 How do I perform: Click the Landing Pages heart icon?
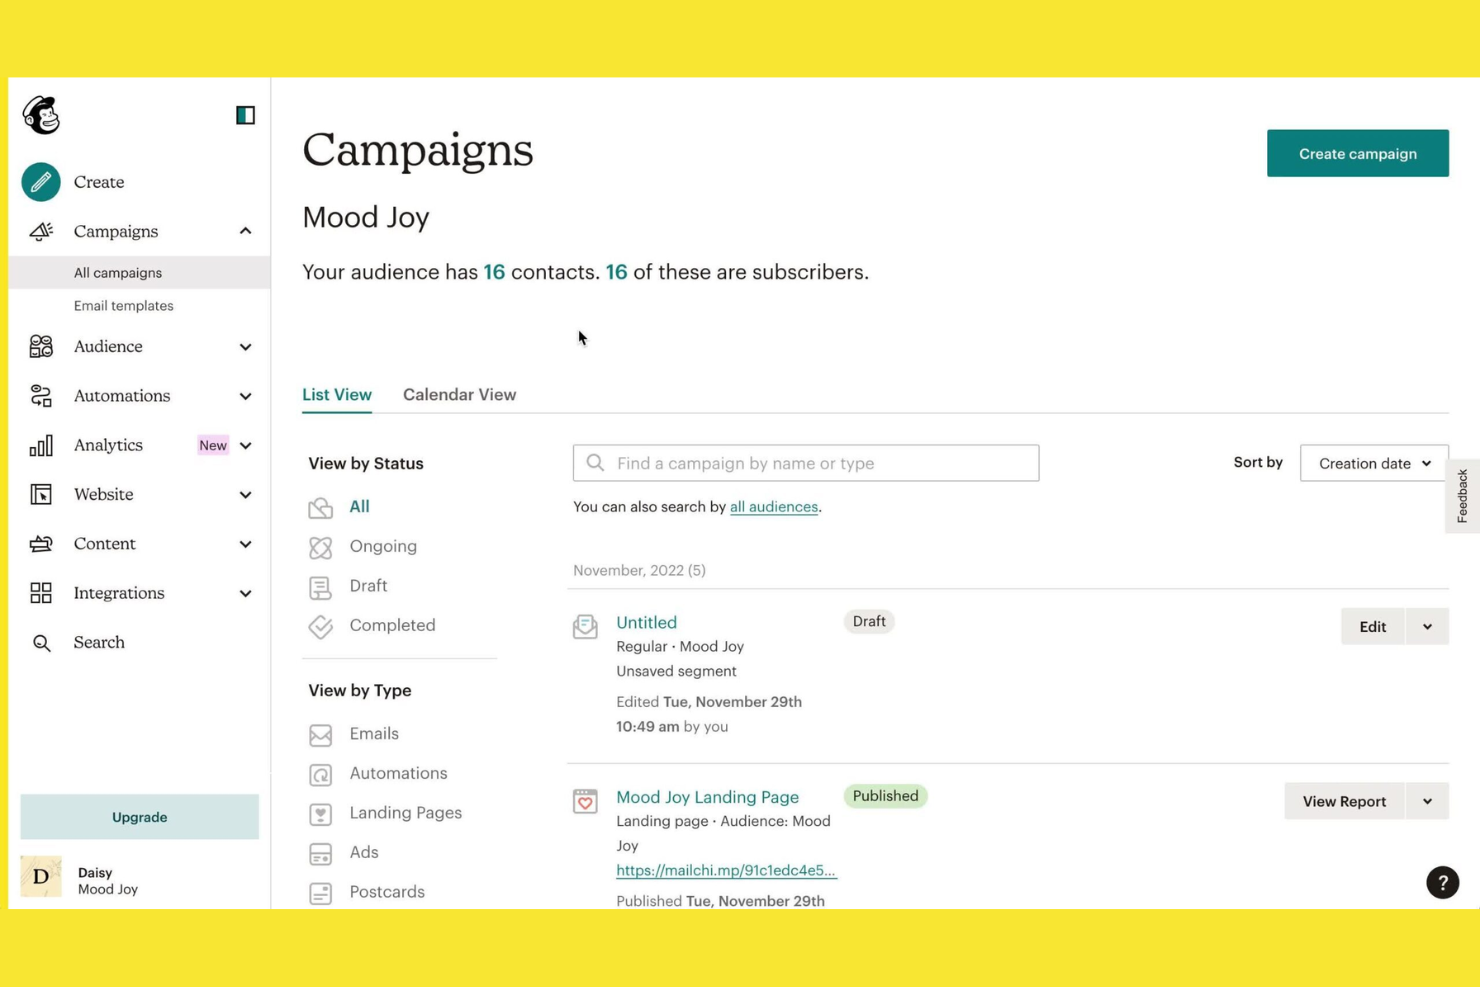[320, 814]
